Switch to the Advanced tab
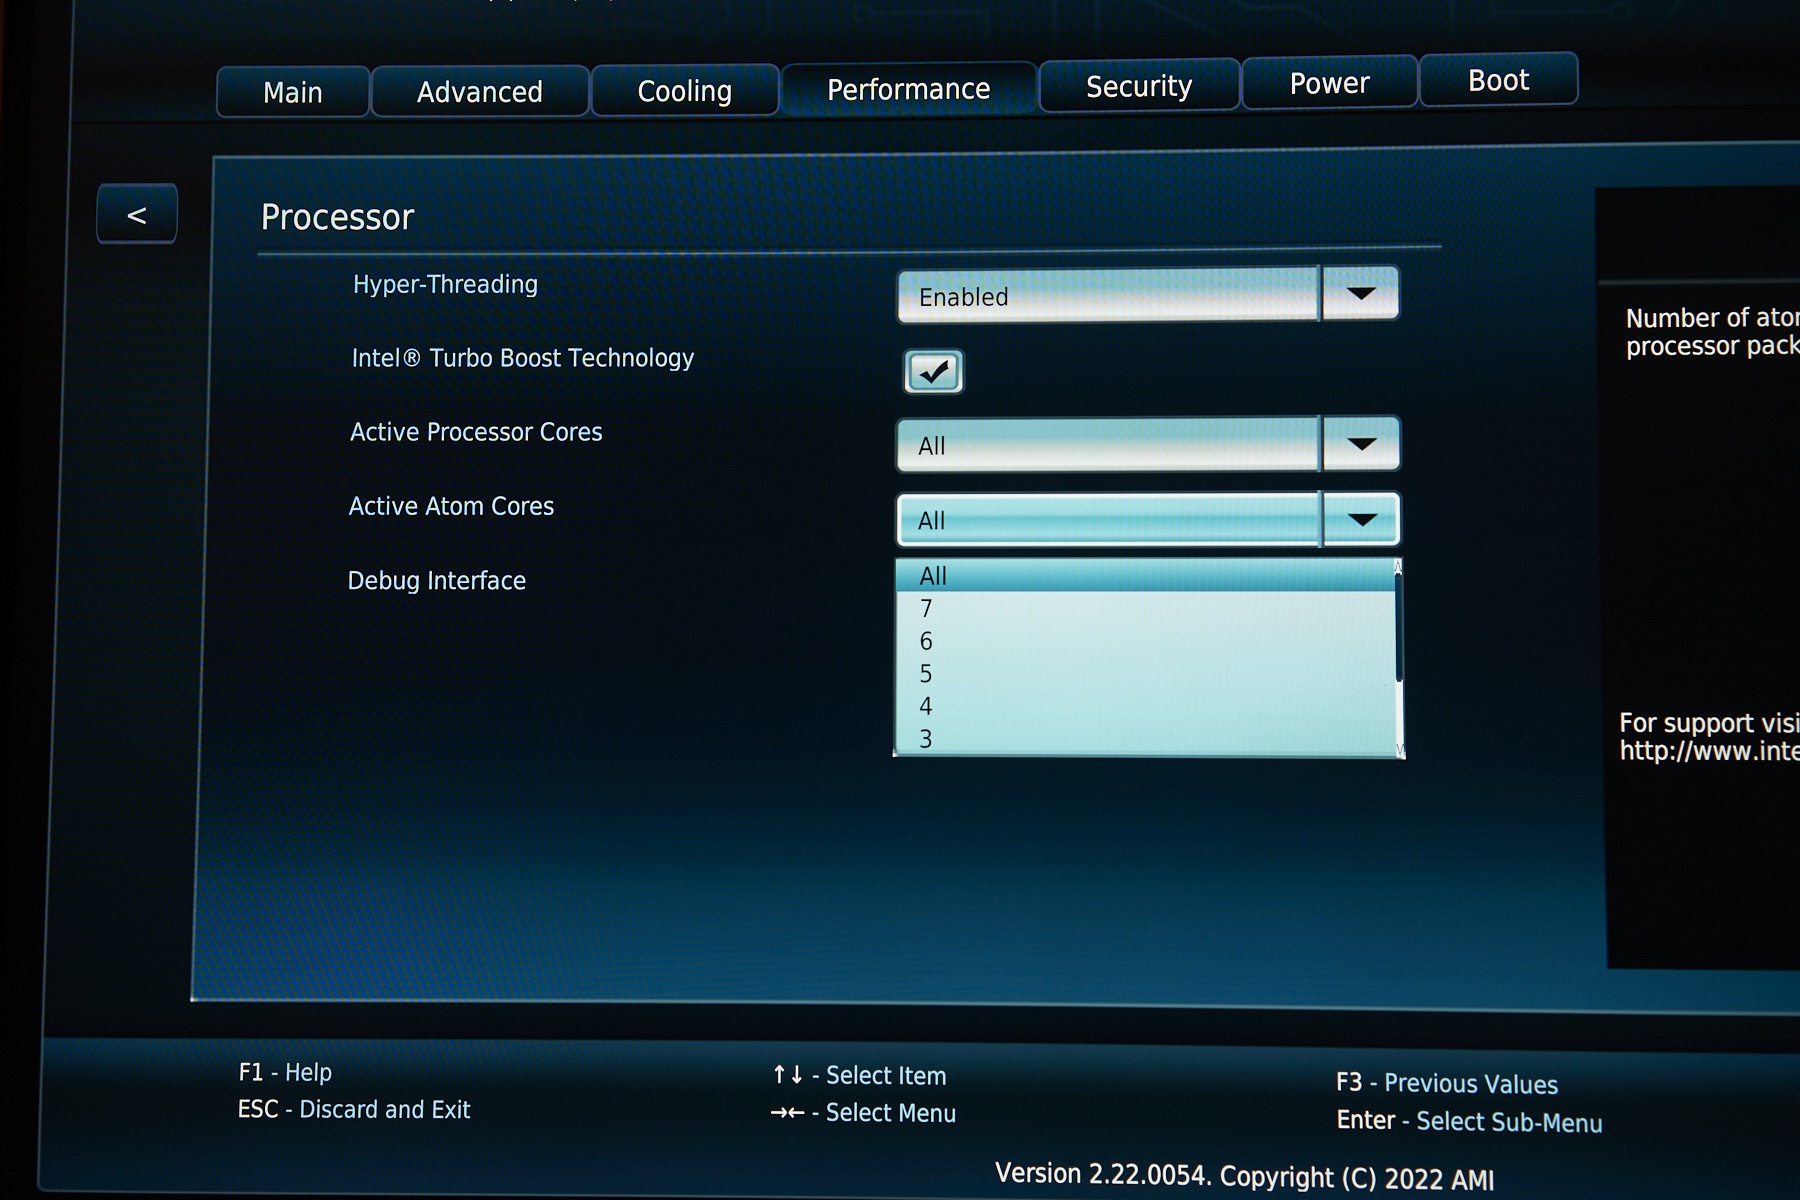This screenshot has height=1200, width=1800. pyautogui.click(x=480, y=91)
